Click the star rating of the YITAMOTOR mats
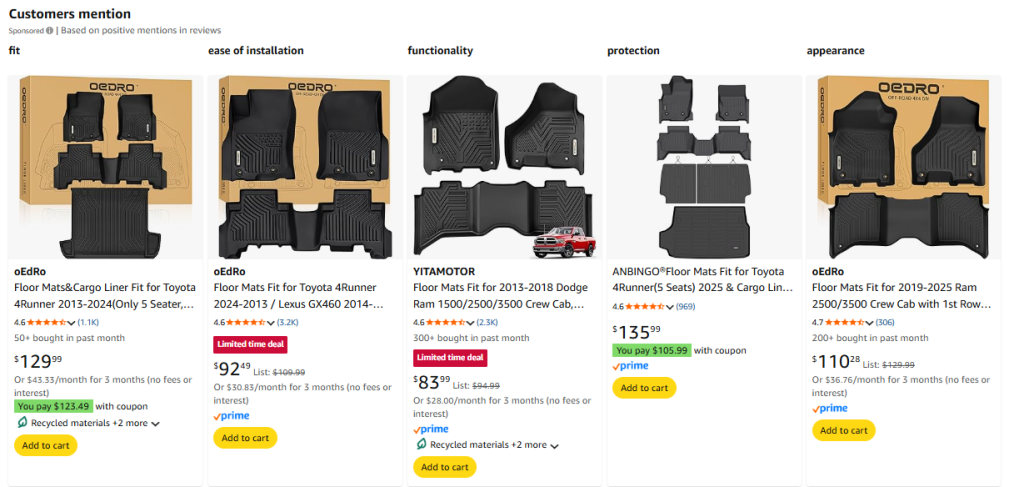Screen dimensions: 1024x487 click(x=449, y=322)
